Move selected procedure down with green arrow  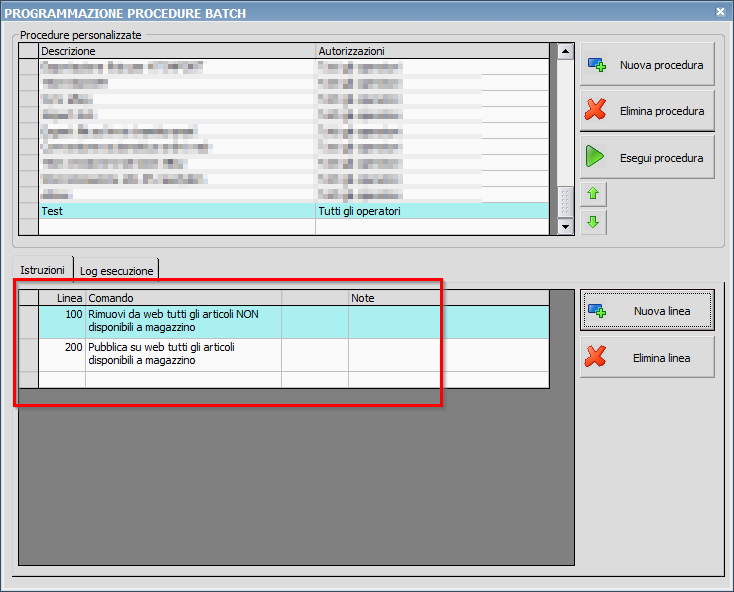593,222
